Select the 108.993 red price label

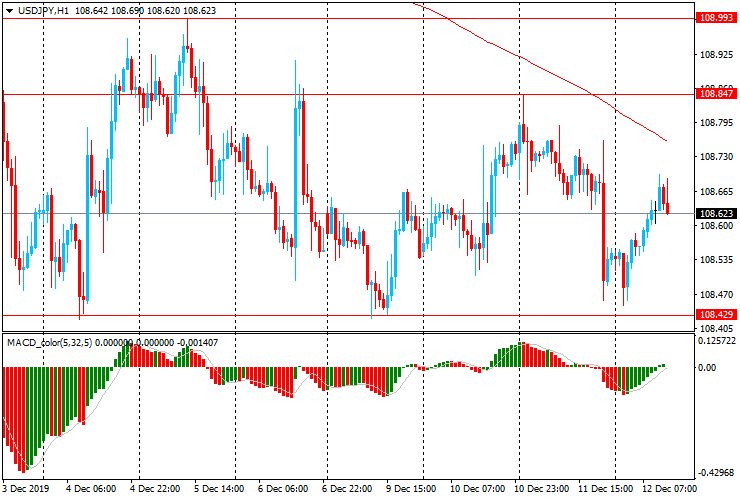[x=715, y=18]
